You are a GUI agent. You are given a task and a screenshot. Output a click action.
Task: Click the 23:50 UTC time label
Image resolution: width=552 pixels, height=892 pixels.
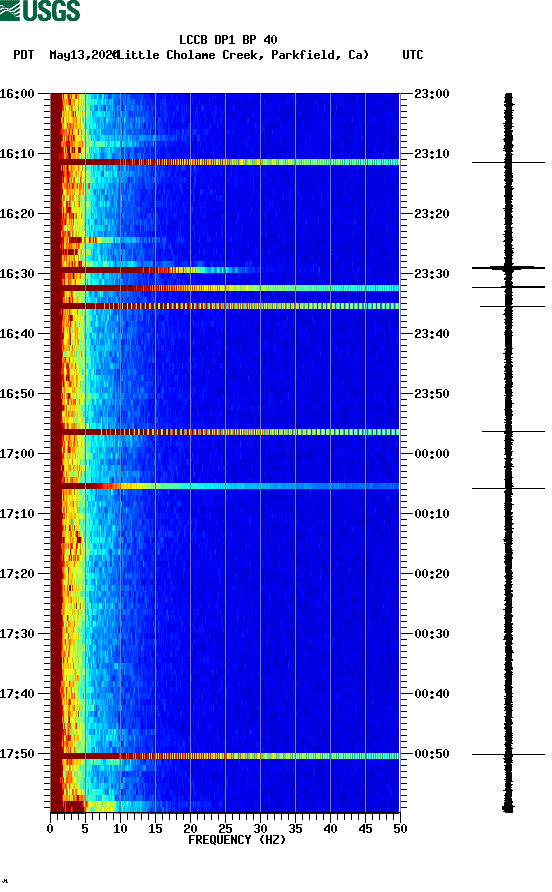pos(432,394)
